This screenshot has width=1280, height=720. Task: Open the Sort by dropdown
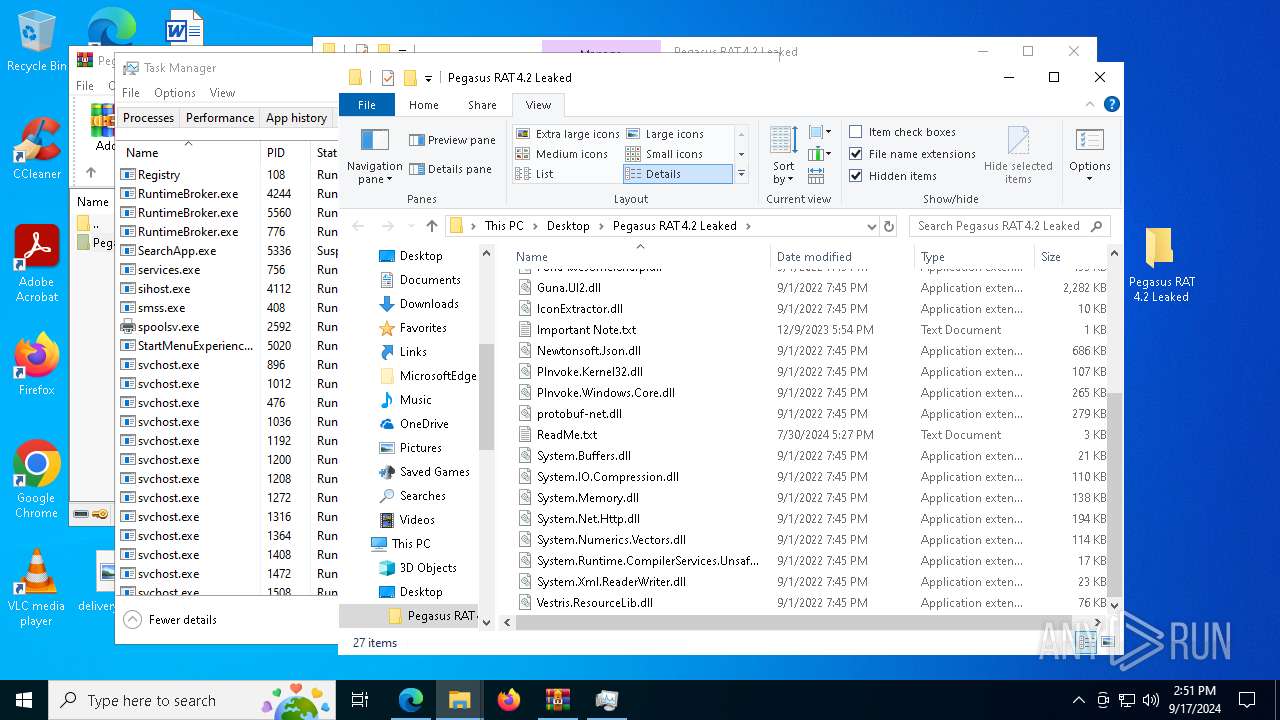(783, 157)
